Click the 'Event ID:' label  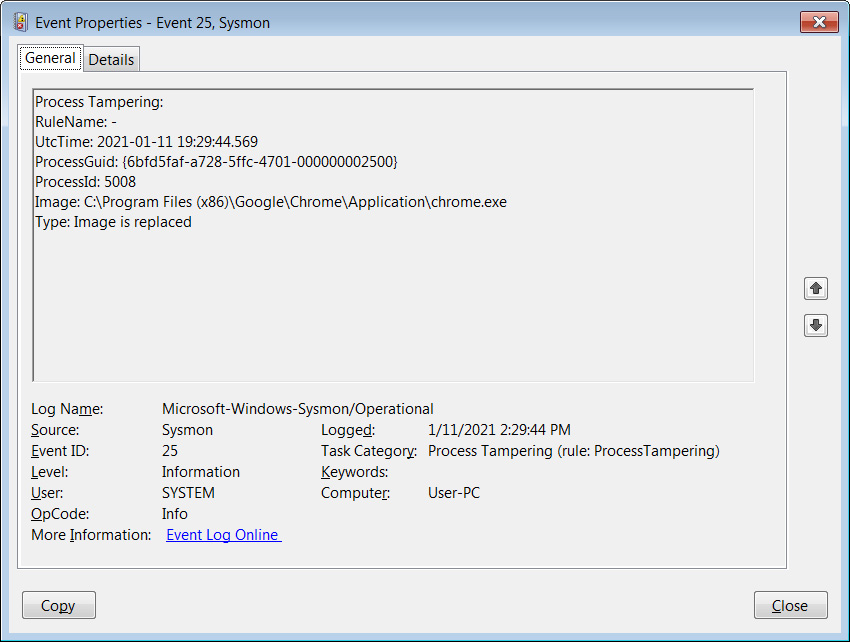pos(60,451)
